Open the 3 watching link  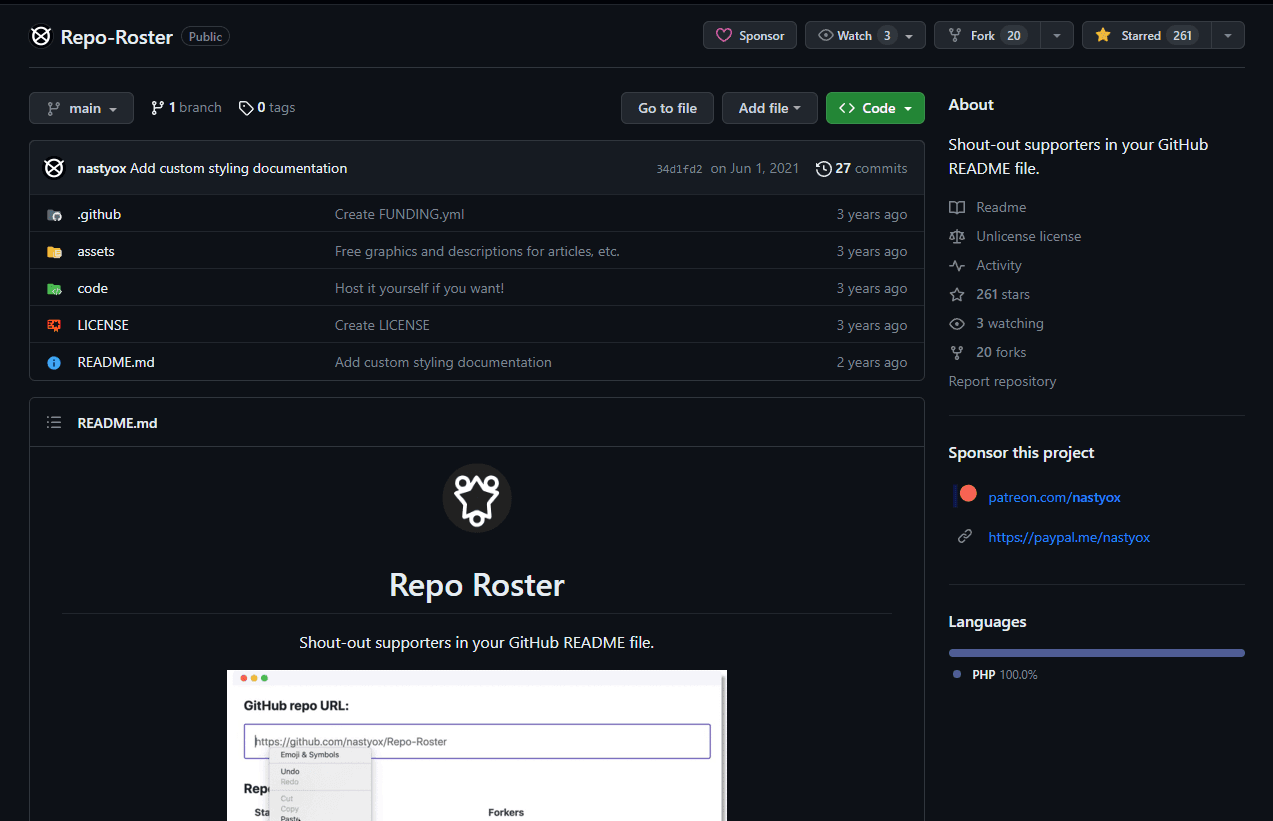[x=1010, y=323]
